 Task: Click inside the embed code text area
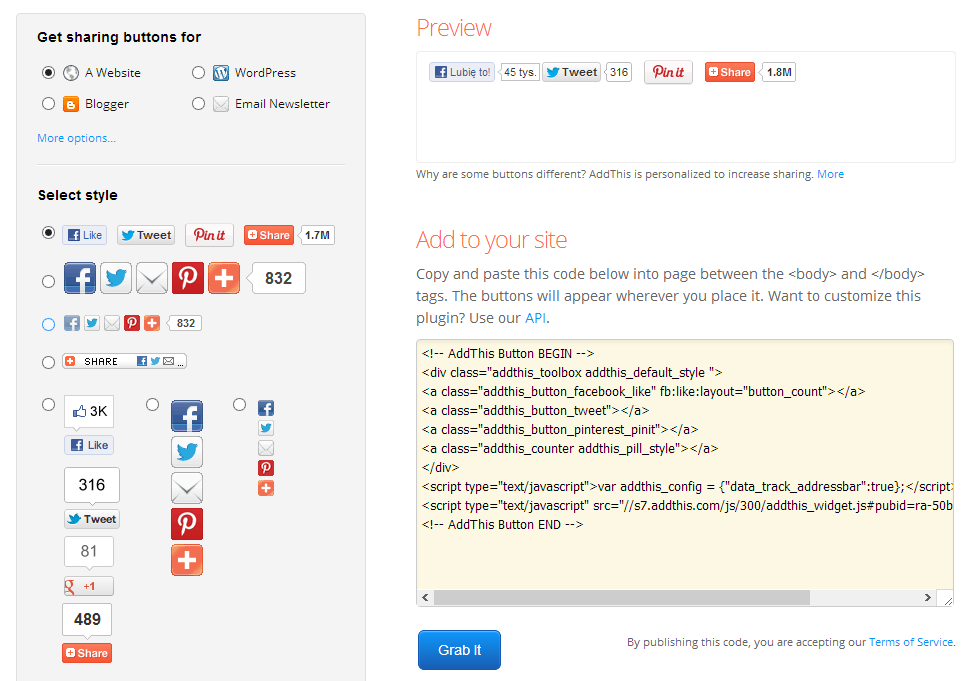(685, 465)
